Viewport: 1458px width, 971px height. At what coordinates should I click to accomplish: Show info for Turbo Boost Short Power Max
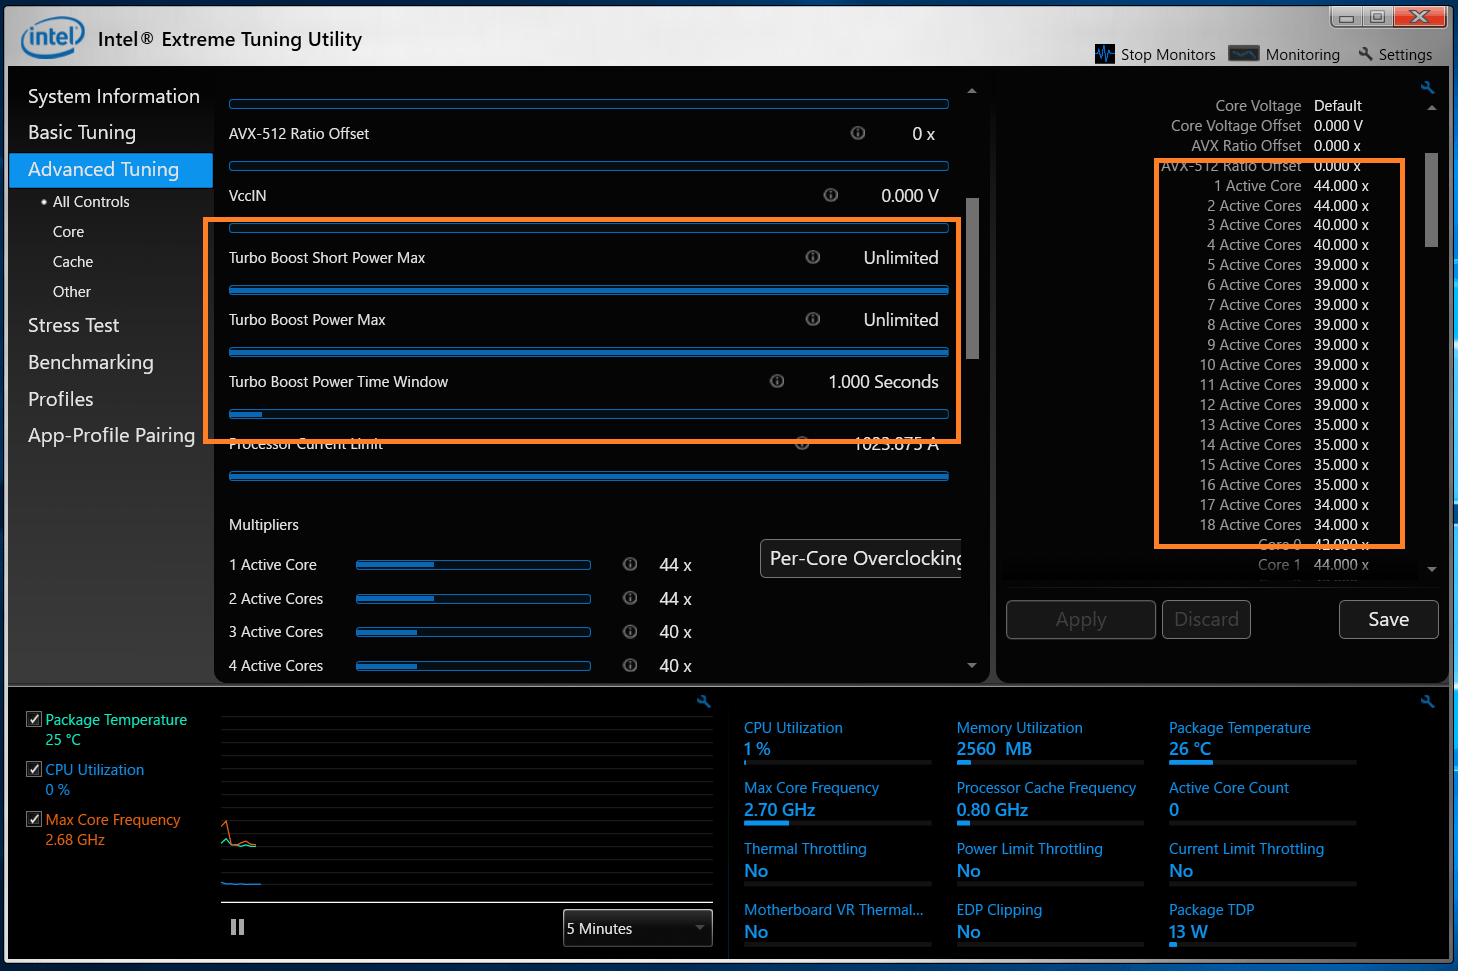click(812, 257)
